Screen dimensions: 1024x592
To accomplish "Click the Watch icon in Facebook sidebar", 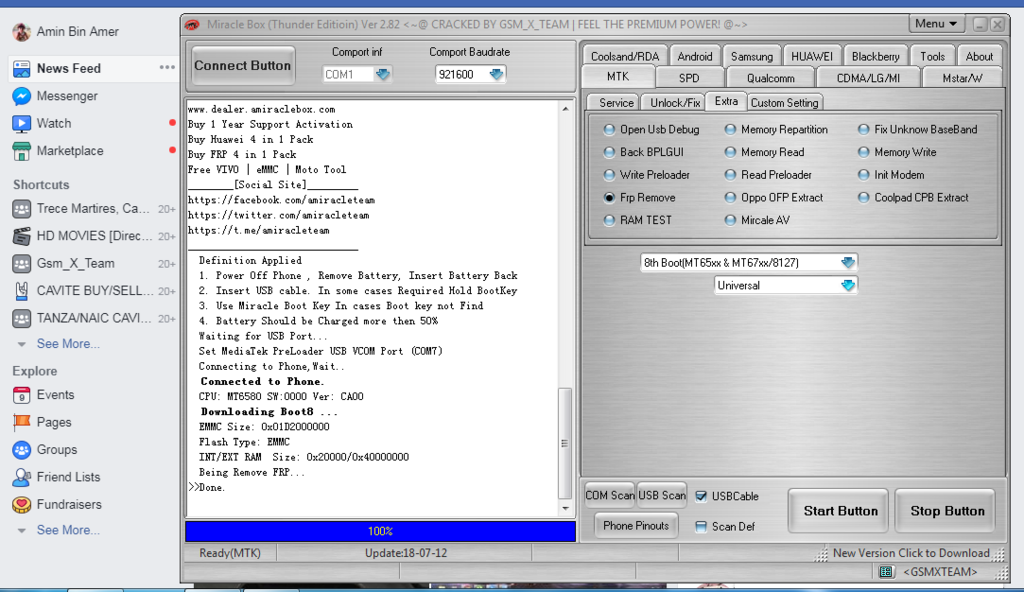I will [x=22, y=123].
